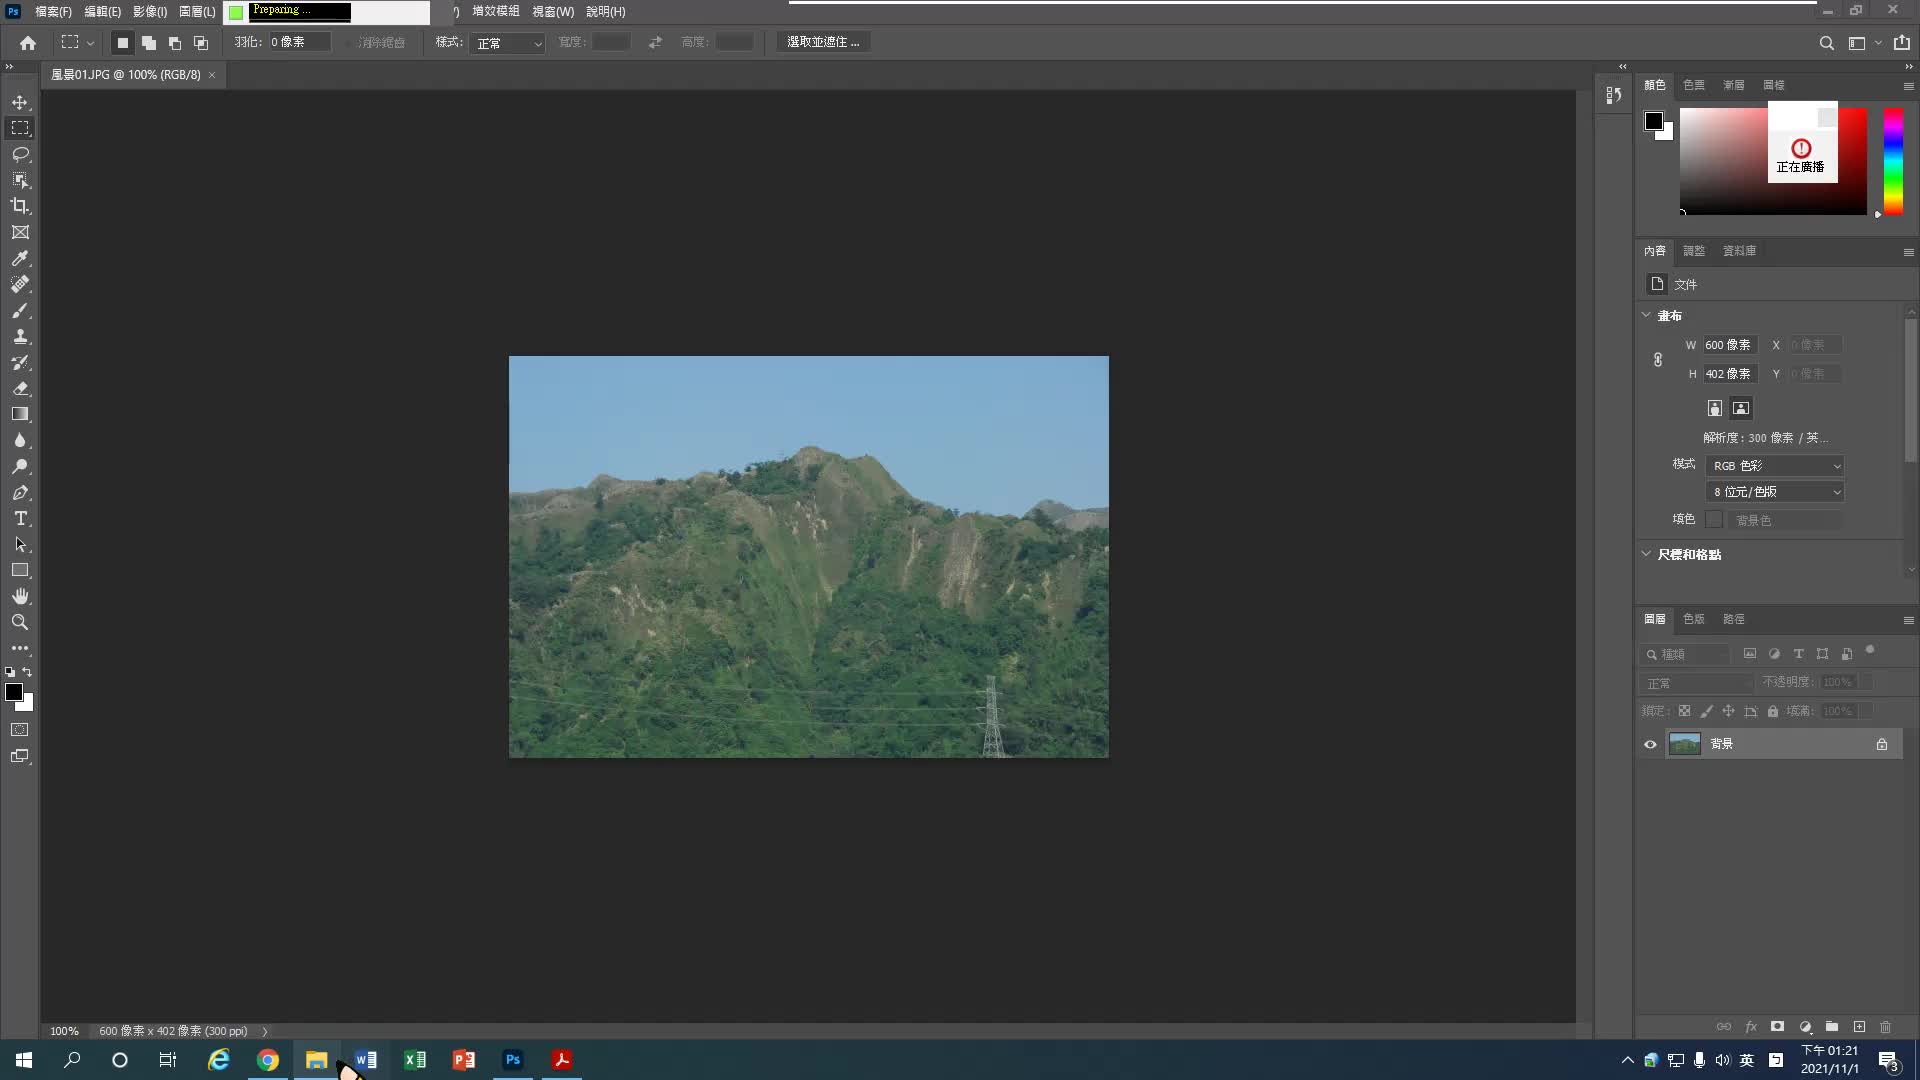
Task: Select the Lasso tool
Action: pyautogui.click(x=20, y=154)
